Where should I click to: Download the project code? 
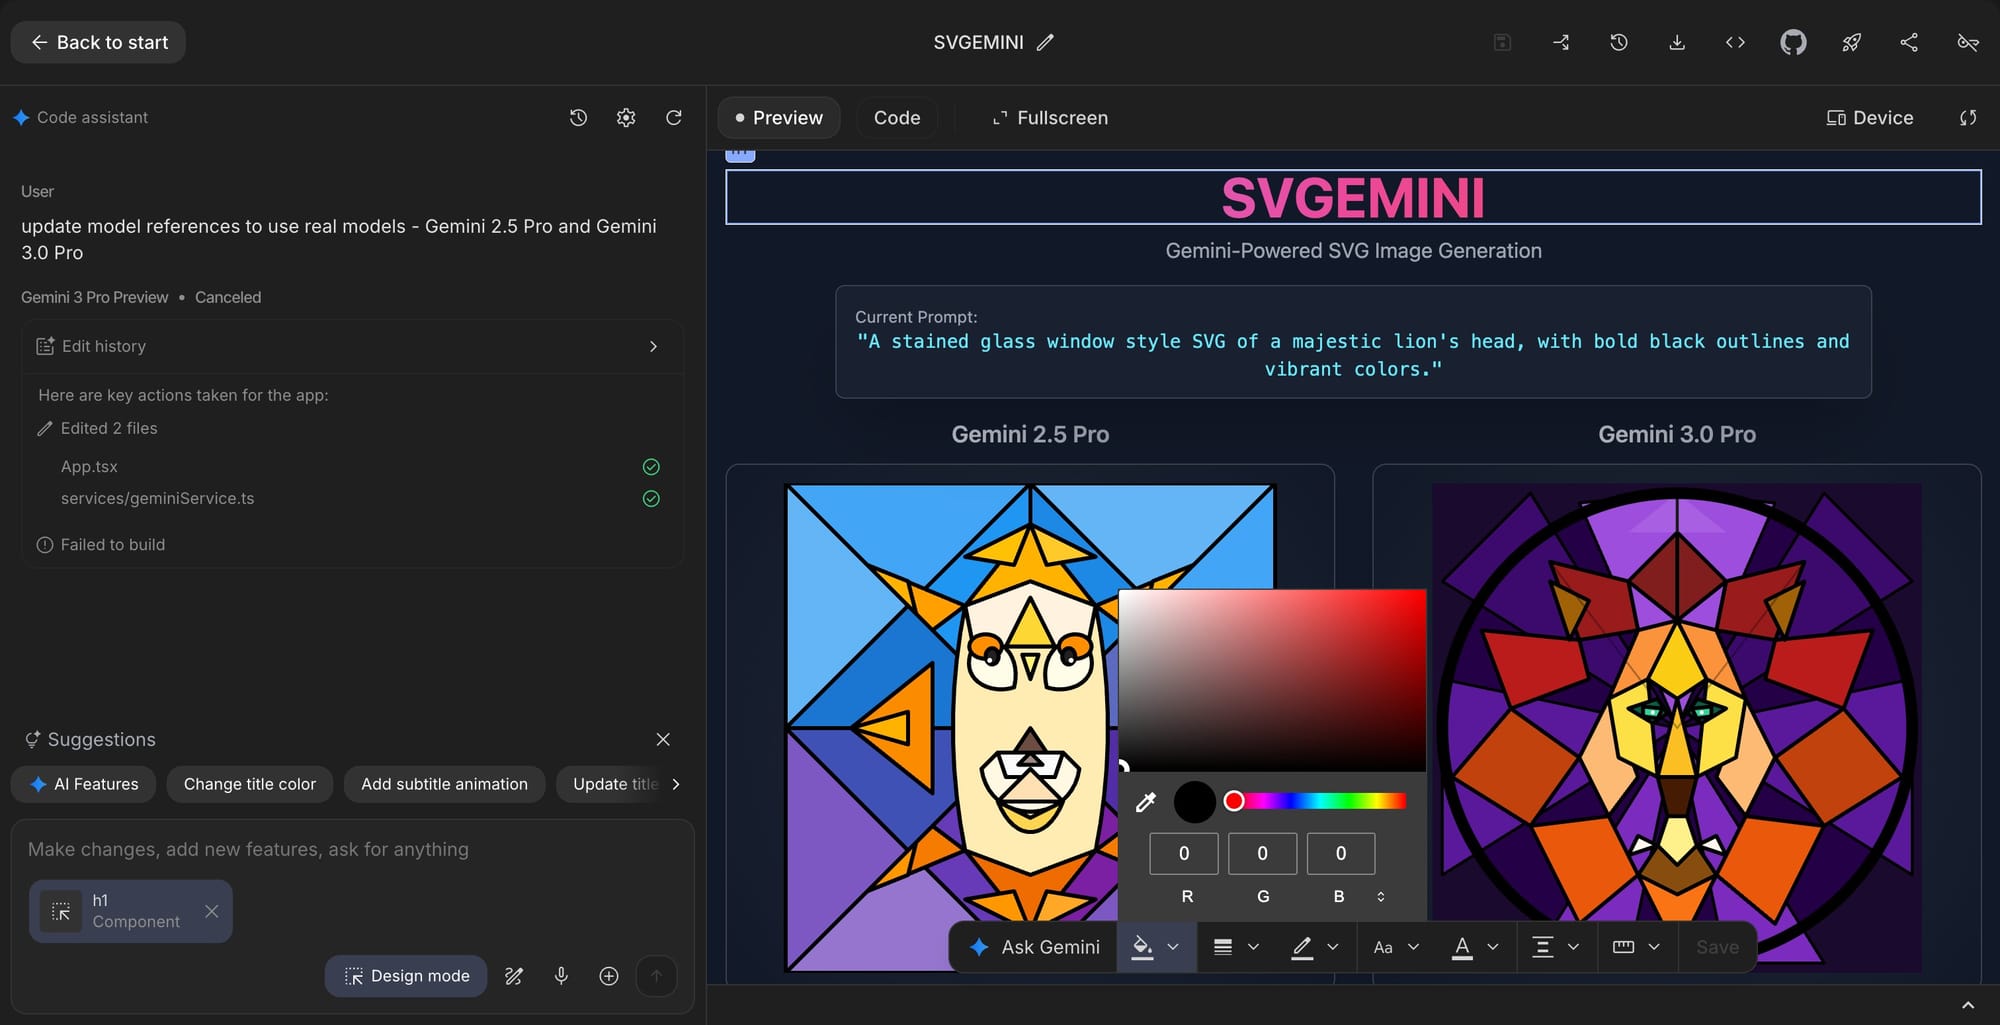[1677, 42]
